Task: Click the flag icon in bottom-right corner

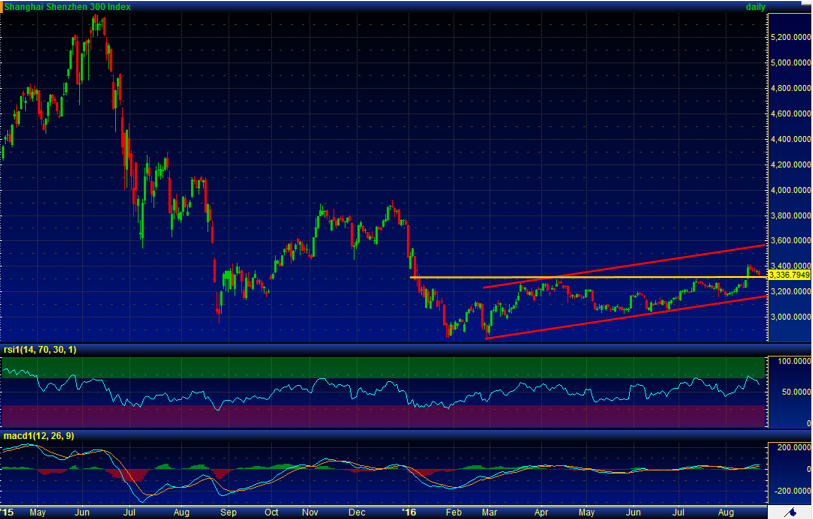Action: click(789, 511)
